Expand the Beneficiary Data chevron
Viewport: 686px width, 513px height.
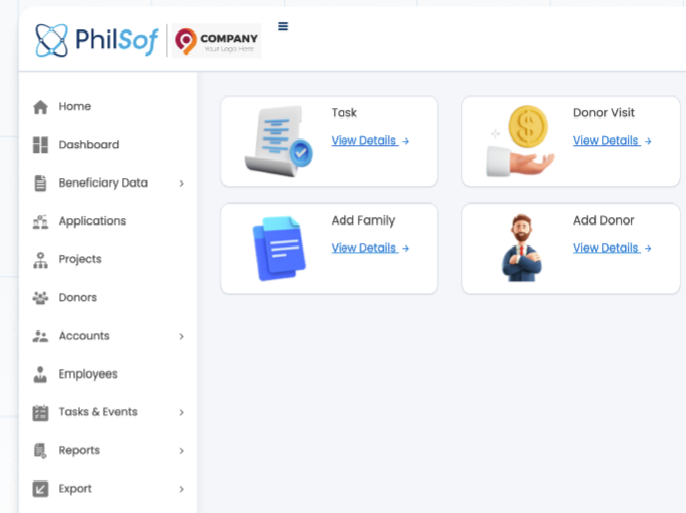point(181,184)
